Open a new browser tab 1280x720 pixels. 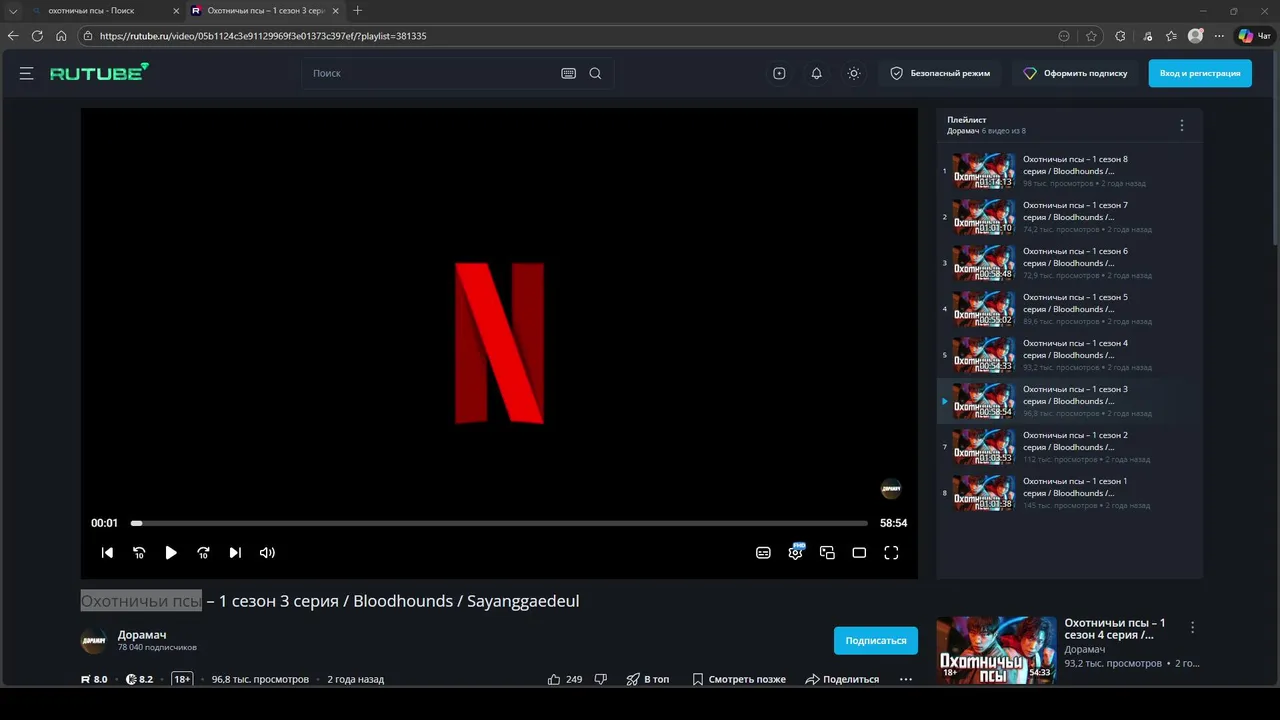pyautogui.click(x=358, y=10)
